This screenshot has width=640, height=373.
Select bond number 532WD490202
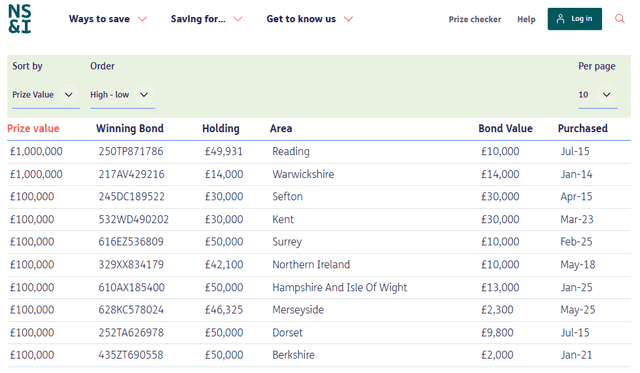pyautogui.click(x=133, y=220)
